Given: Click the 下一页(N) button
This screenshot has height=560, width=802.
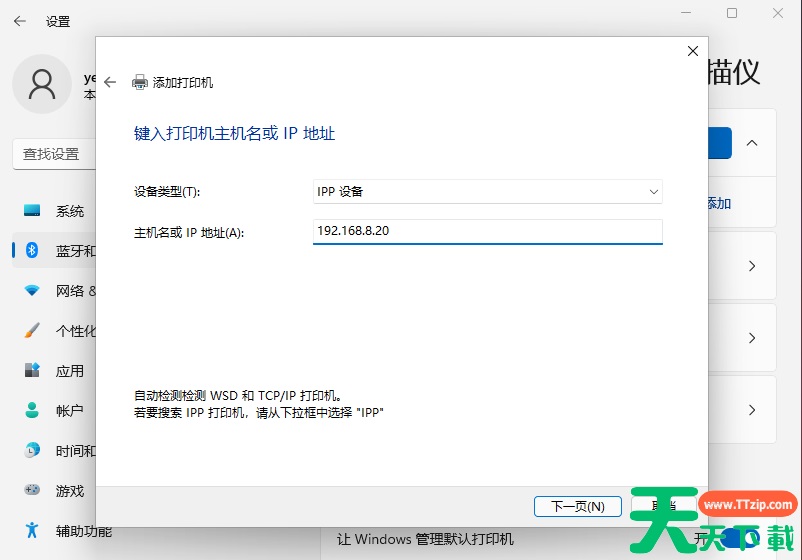Looking at the screenshot, I should pos(577,506).
